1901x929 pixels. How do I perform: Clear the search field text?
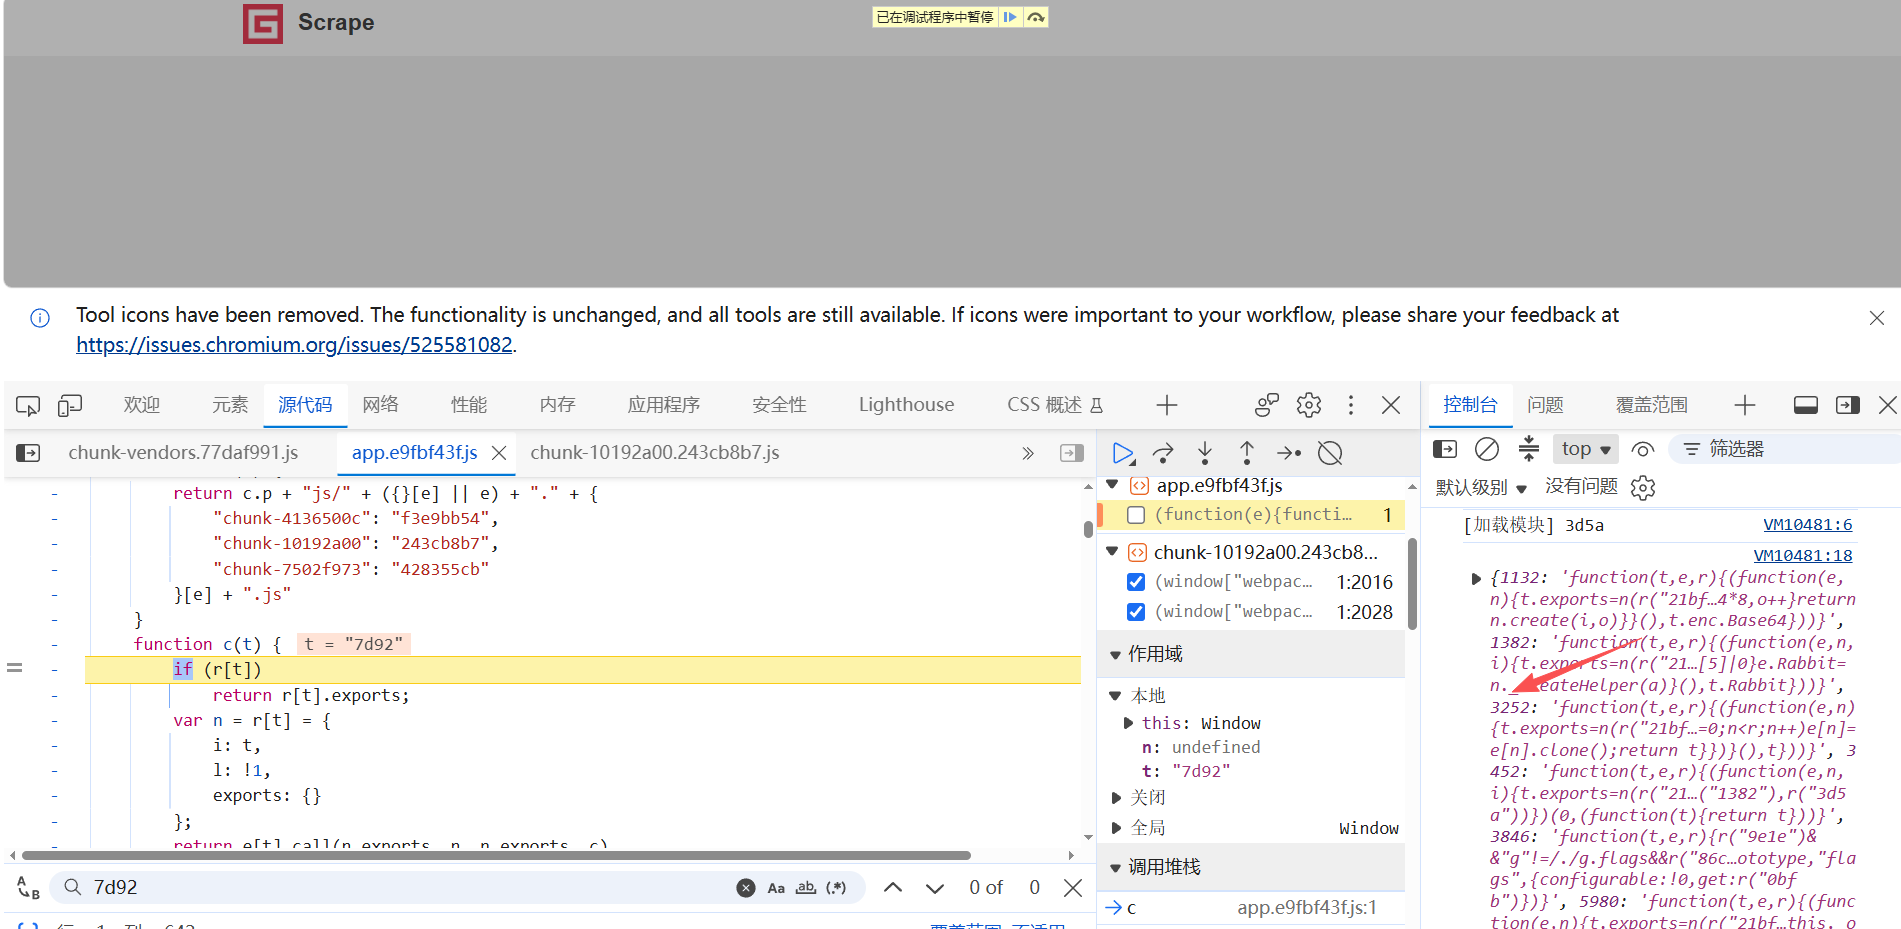[x=746, y=888]
